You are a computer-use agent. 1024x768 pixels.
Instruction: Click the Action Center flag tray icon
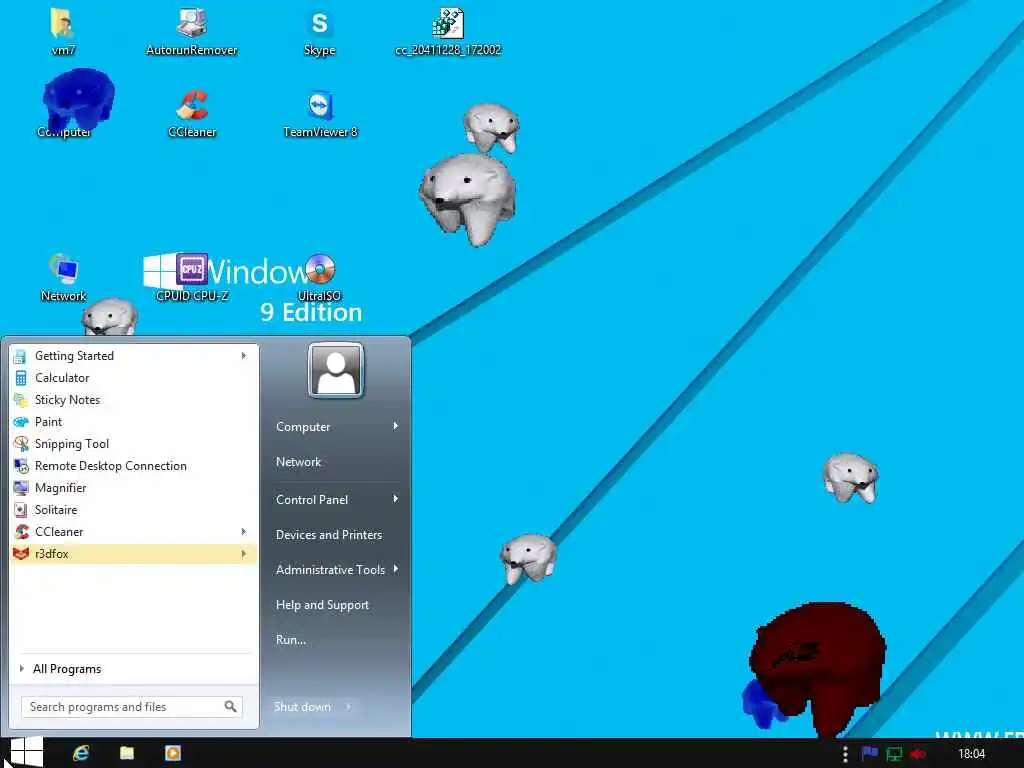click(869, 754)
